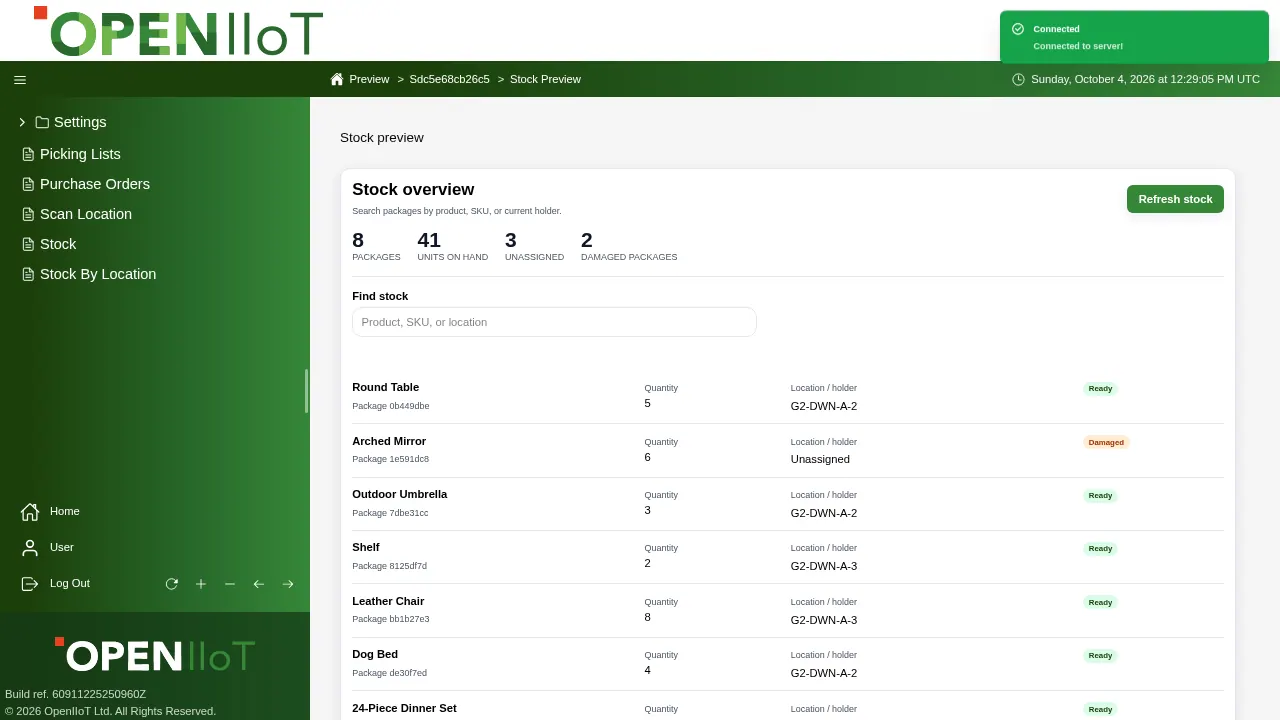The width and height of the screenshot is (1280, 720).
Task: Select the Stock sidebar item
Action: (58, 244)
